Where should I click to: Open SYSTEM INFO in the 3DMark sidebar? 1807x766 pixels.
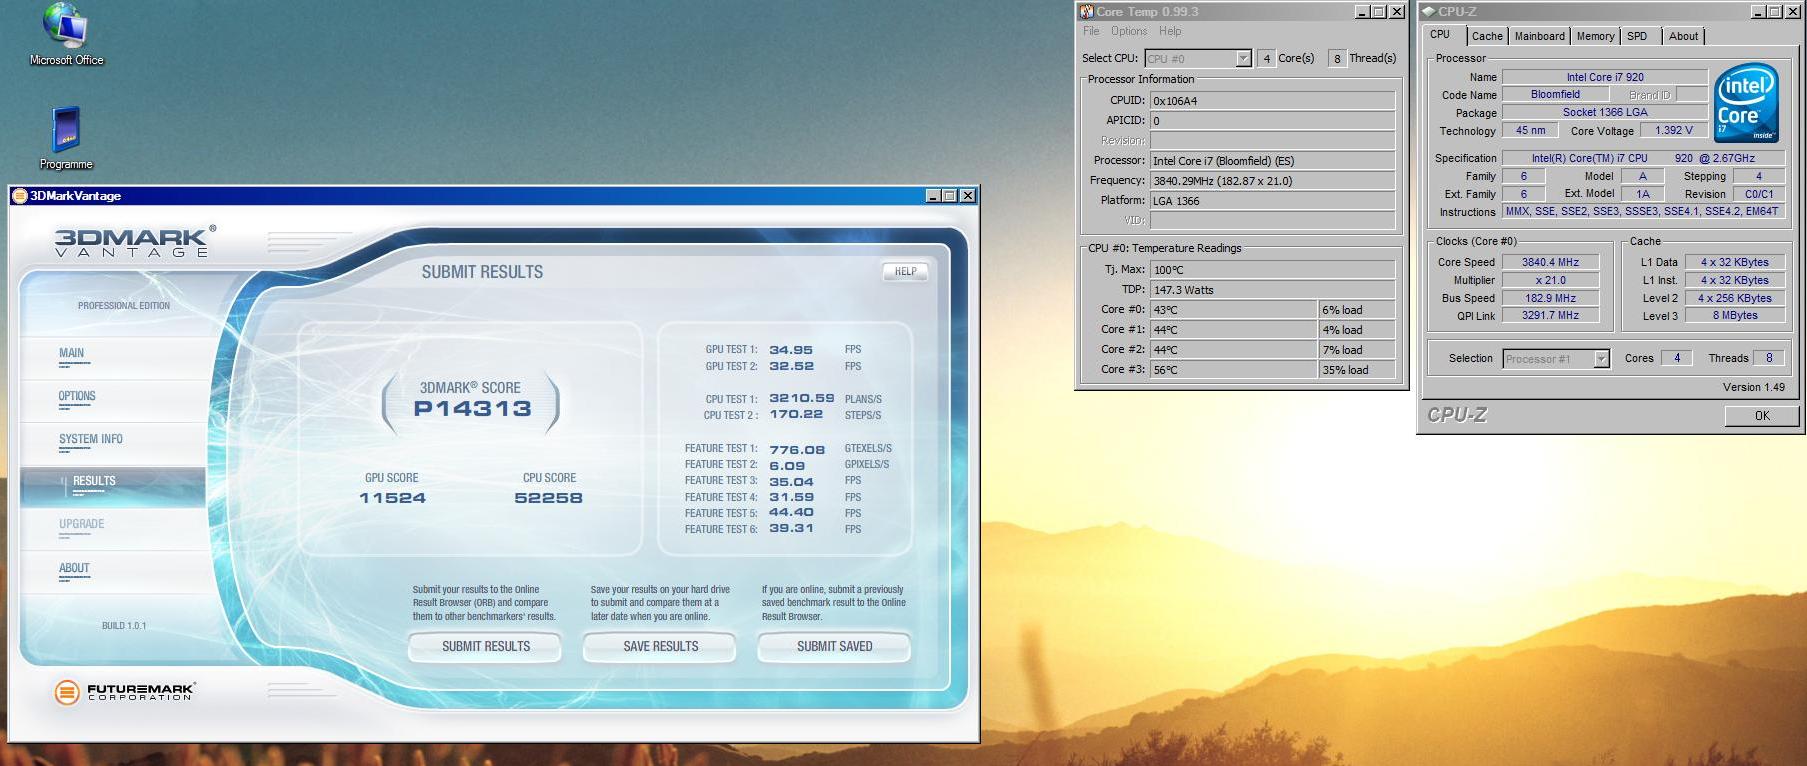(90, 439)
